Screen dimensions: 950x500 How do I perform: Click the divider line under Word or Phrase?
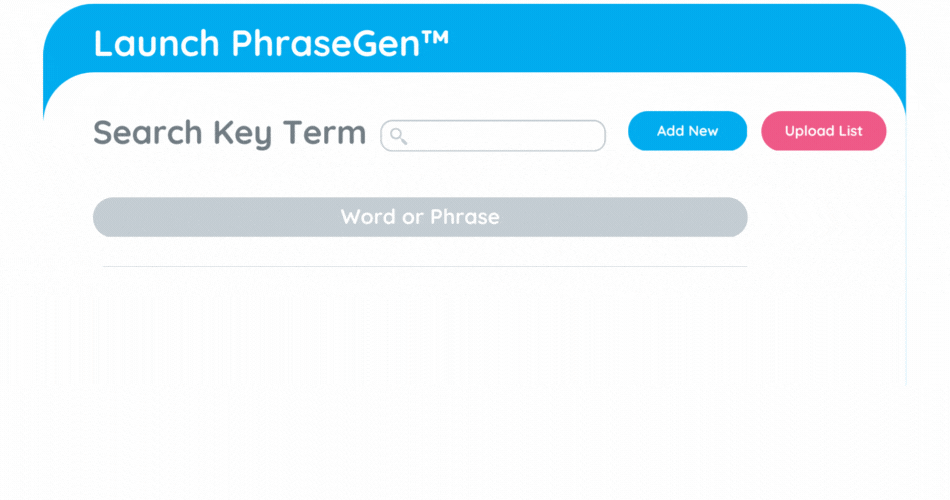[420, 267]
